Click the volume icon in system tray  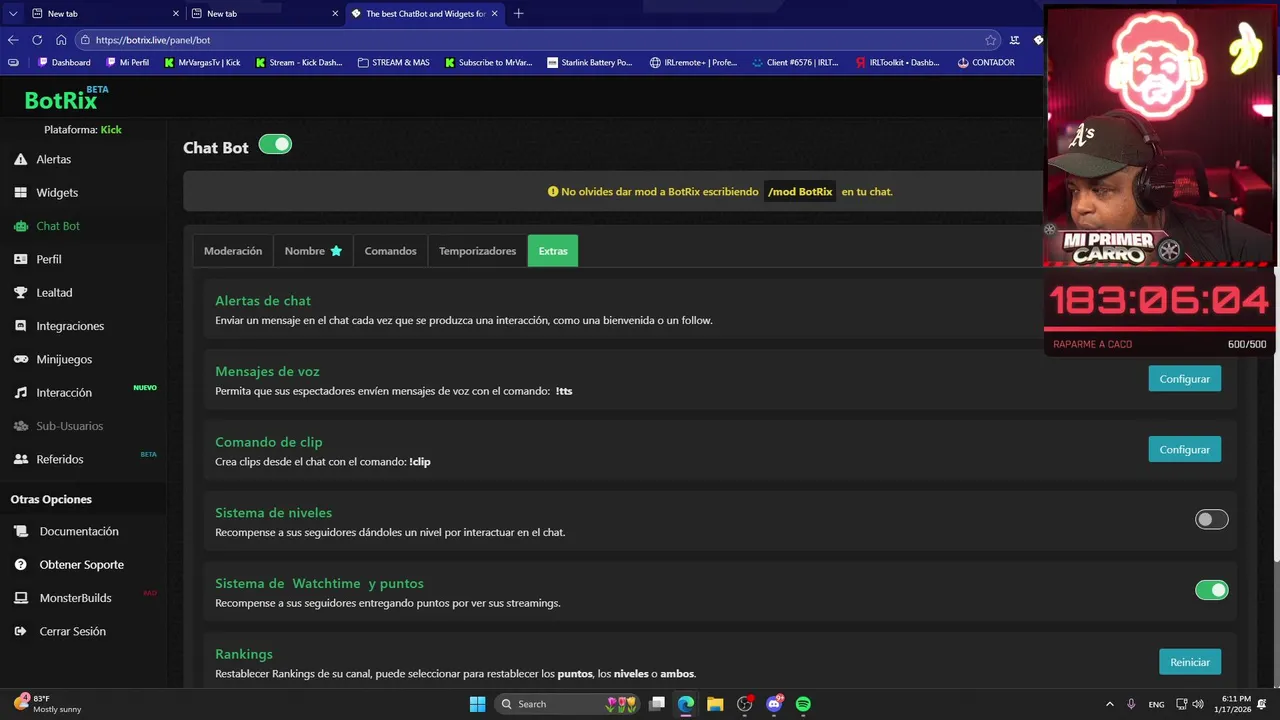point(1198,704)
